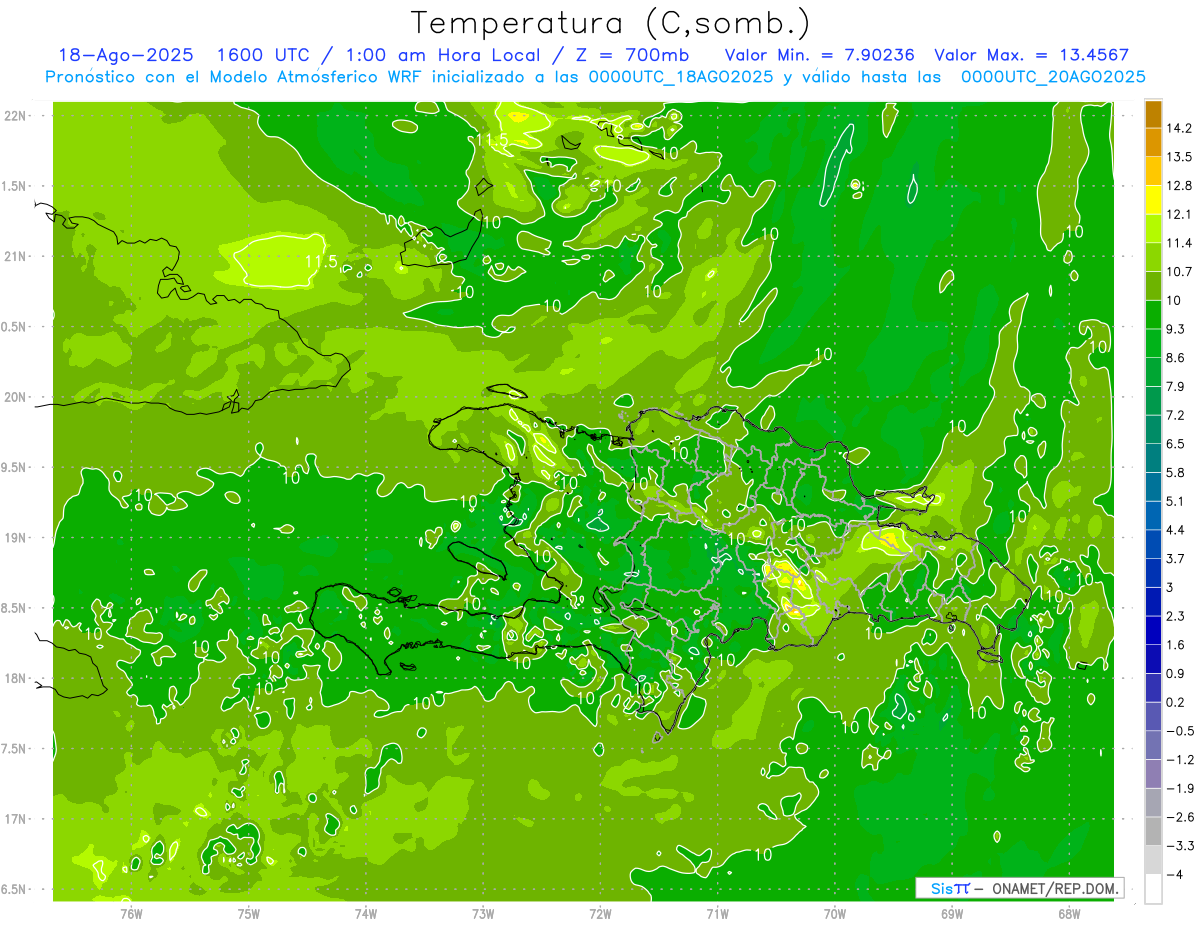Click the "5.1" legend value
This screenshot has height=927, width=1200.
click(1175, 501)
